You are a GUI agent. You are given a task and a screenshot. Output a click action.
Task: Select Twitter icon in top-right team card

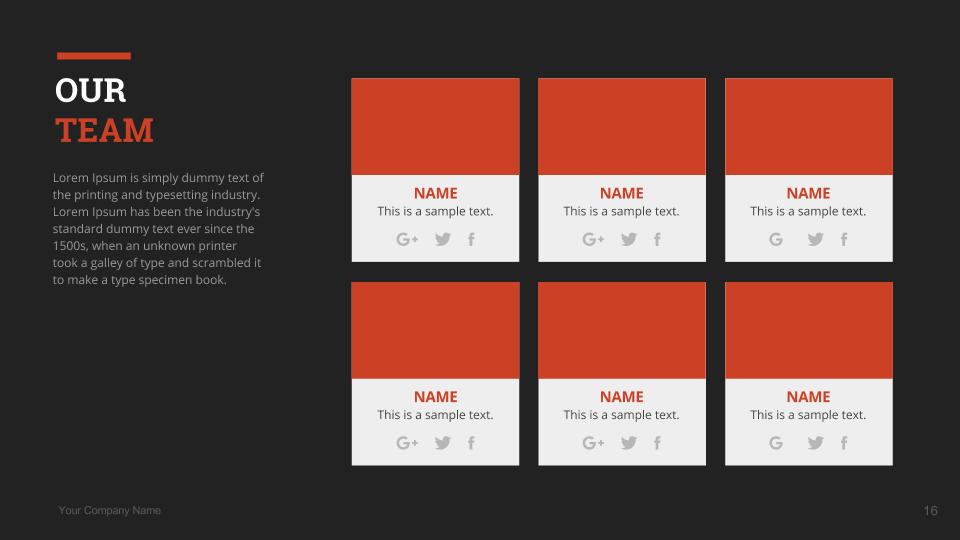tap(815, 239)
